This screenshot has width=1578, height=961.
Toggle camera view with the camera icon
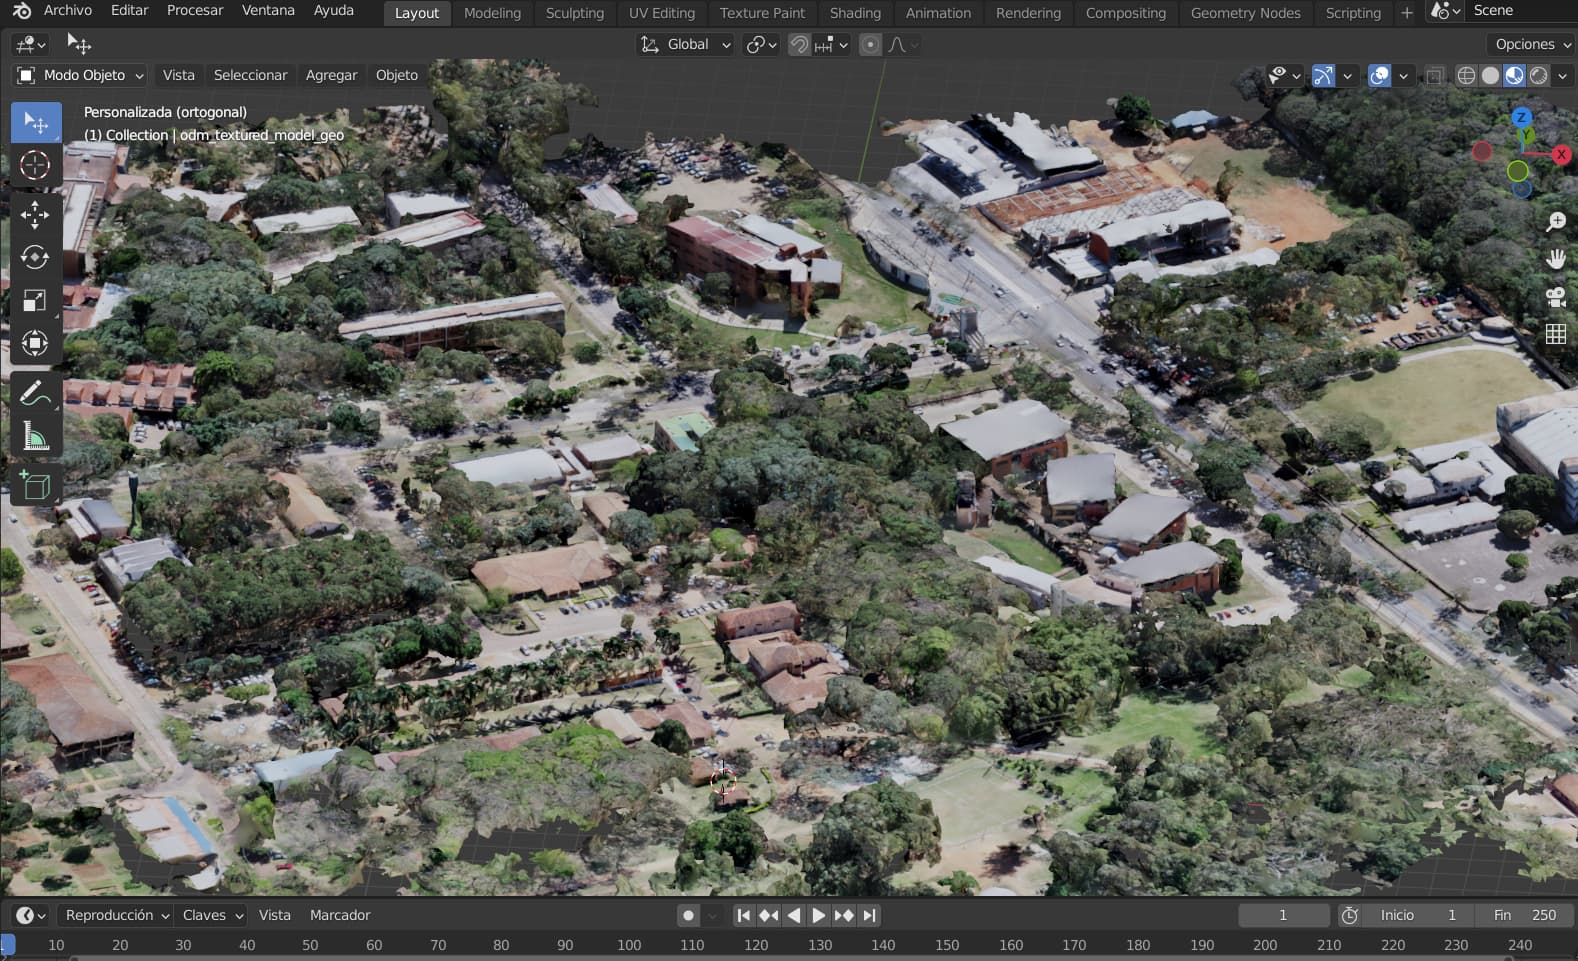click(x=1555, y=297)
